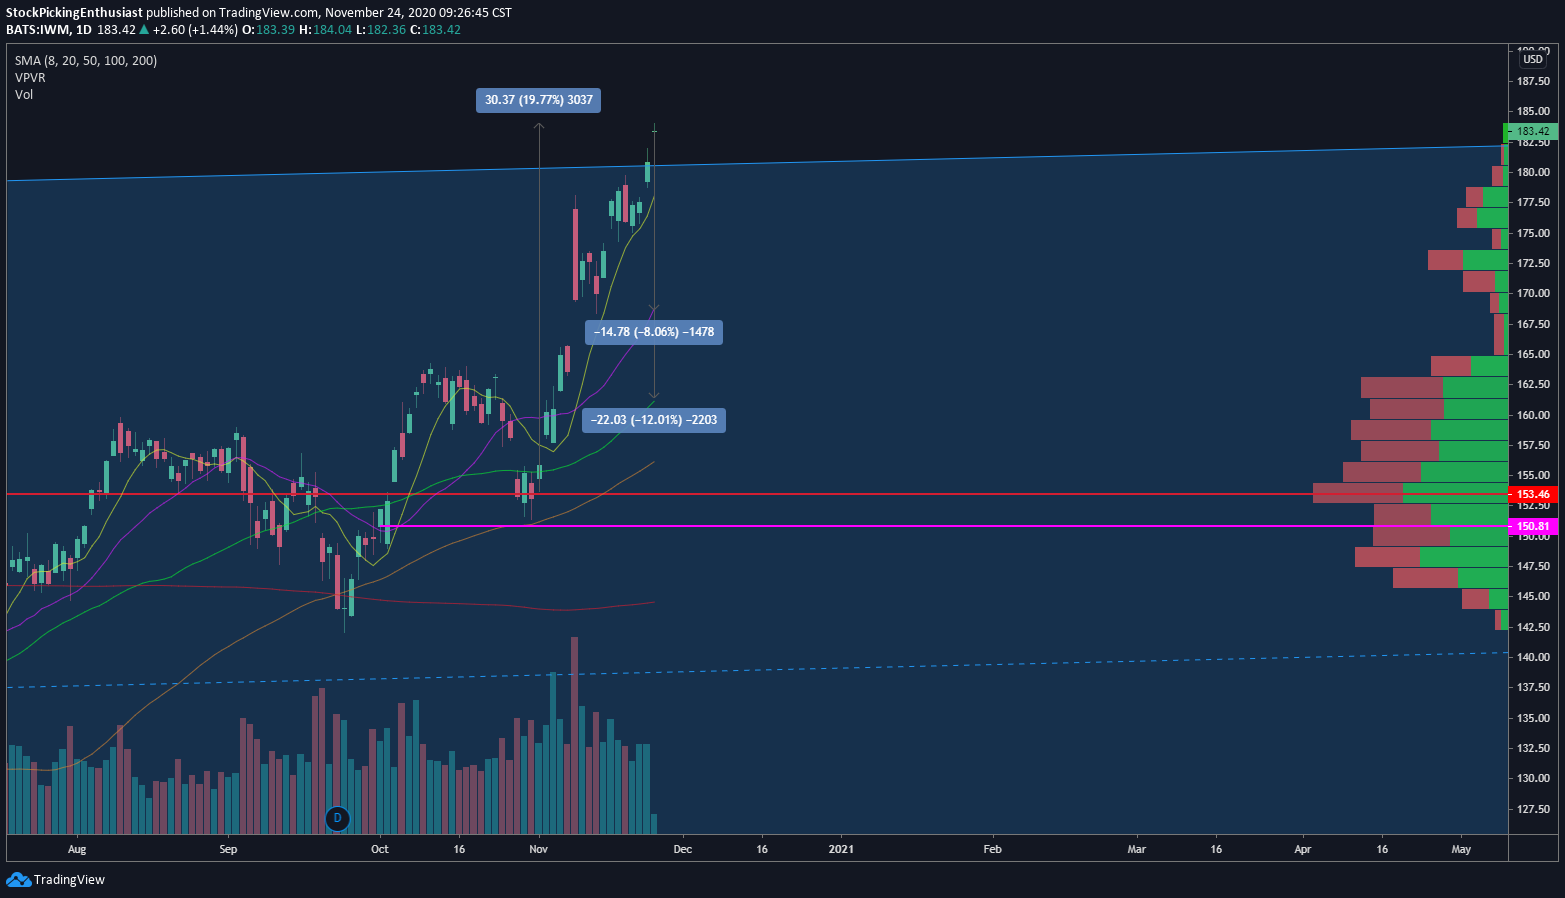Click the 187.50 price axis label

coord(1533,81)
